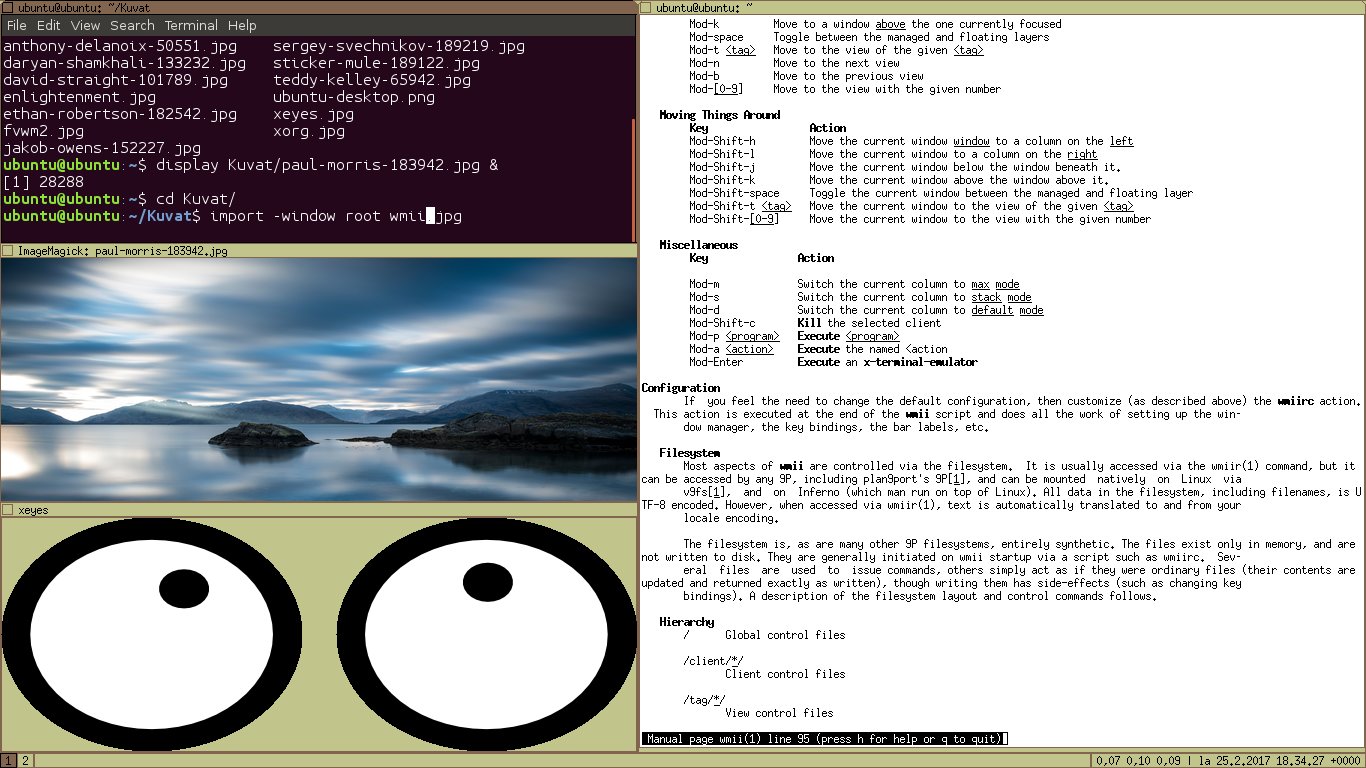The width and height of the screenshot is (1366, 768).
Task: Switch to wmii tag 1 in the bottom bar
Action: (x=9, y=761)
